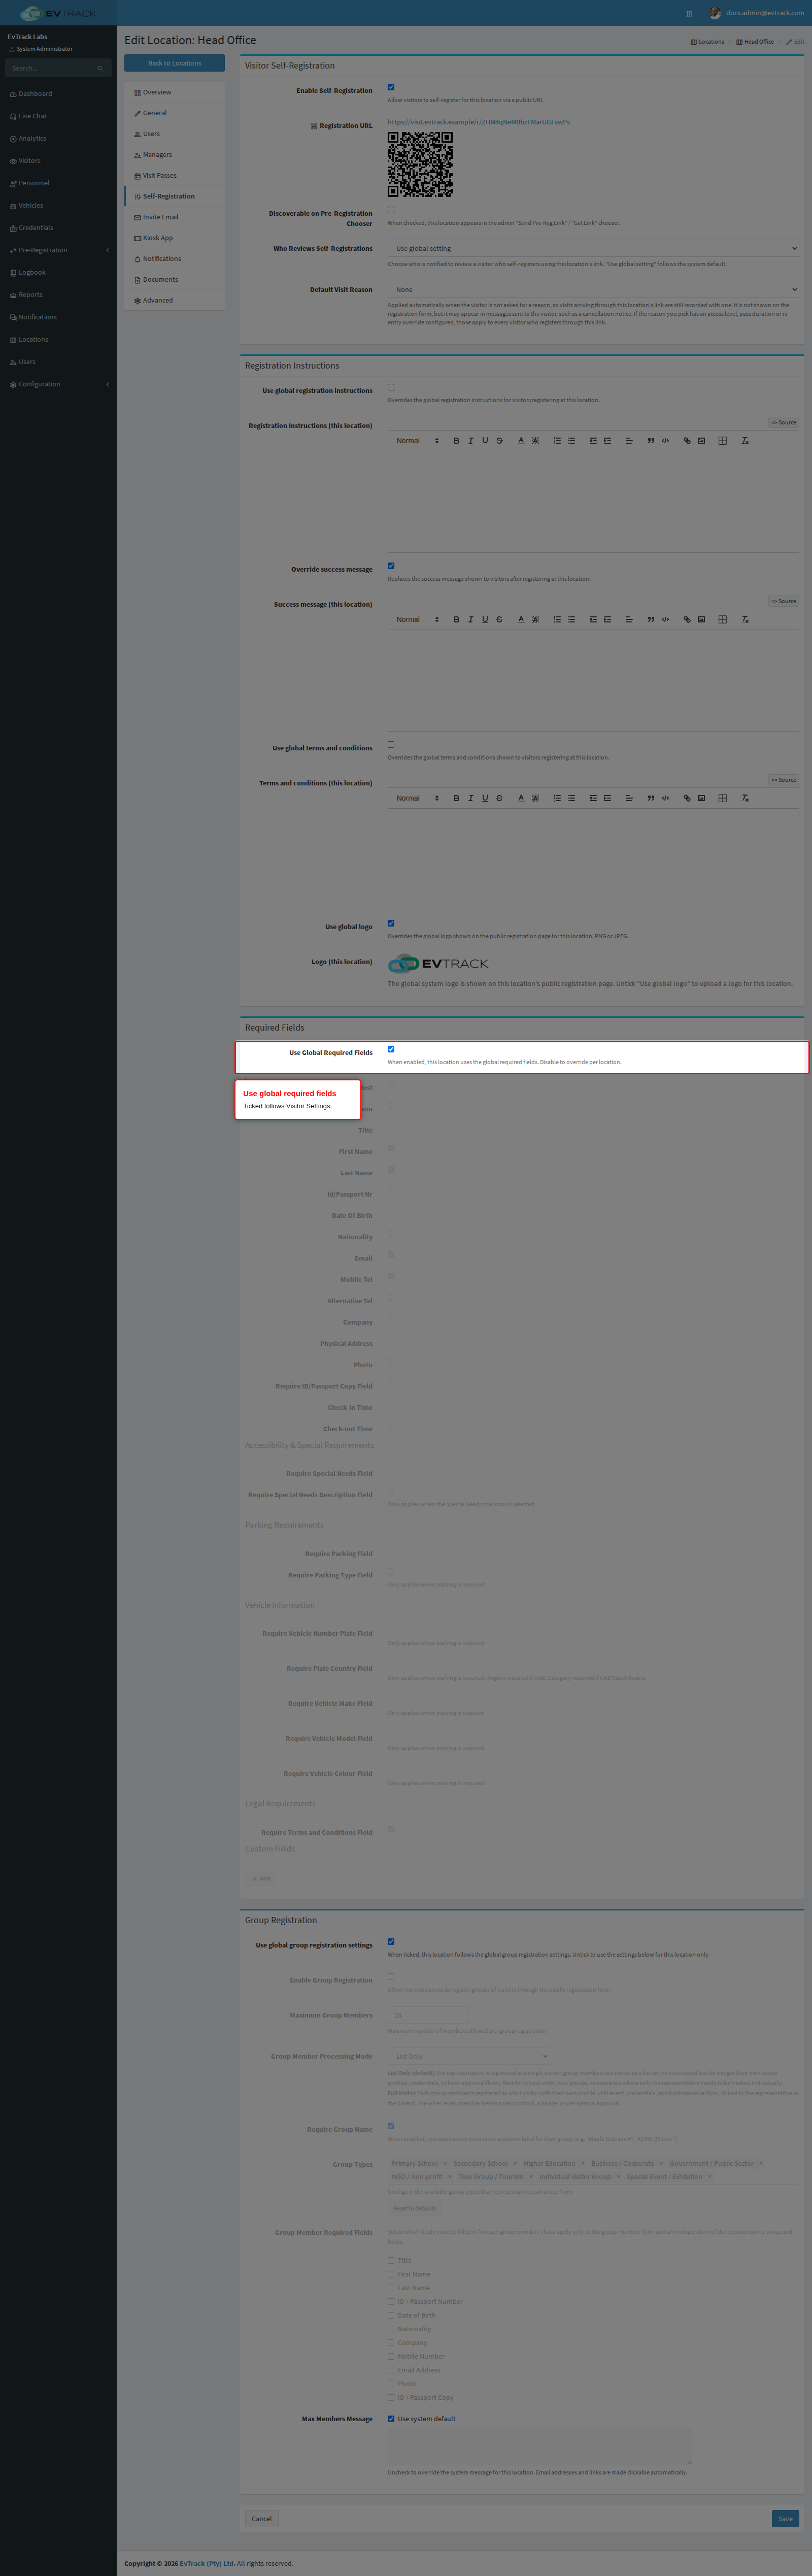
Task: Open the Kiosk App tab
Action: click(x=174, y=238)
